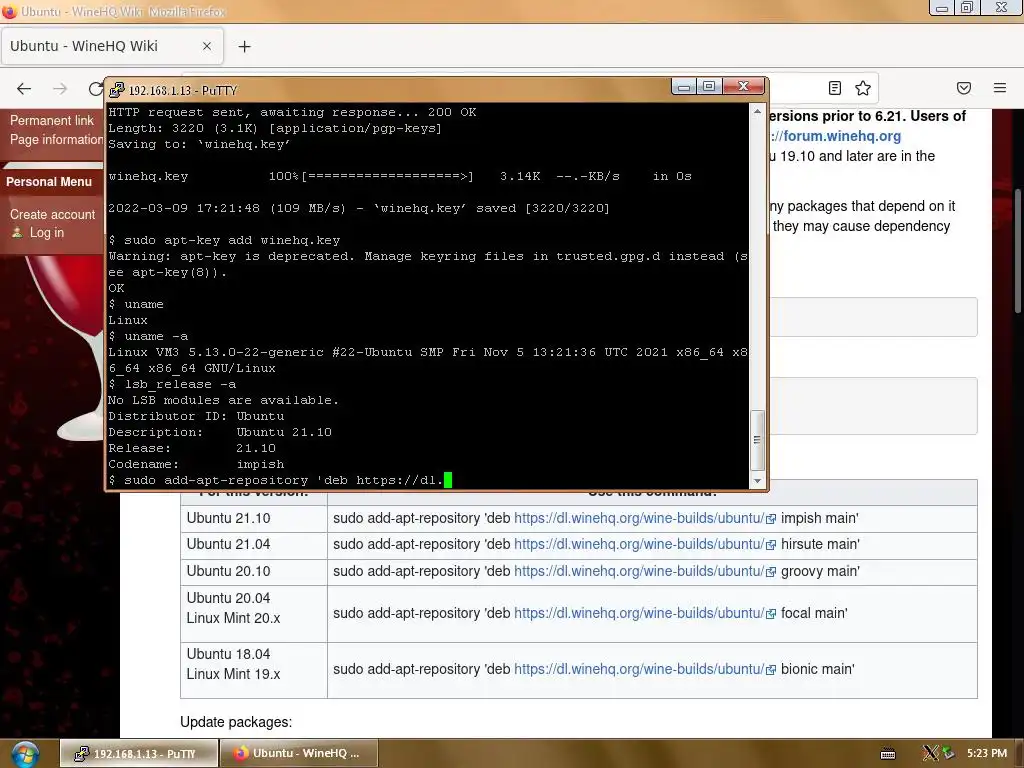The width and height of the screenshot is (1024, 768).
Task: Click in the PuTTY terminal area
Action: click(428, 296)
